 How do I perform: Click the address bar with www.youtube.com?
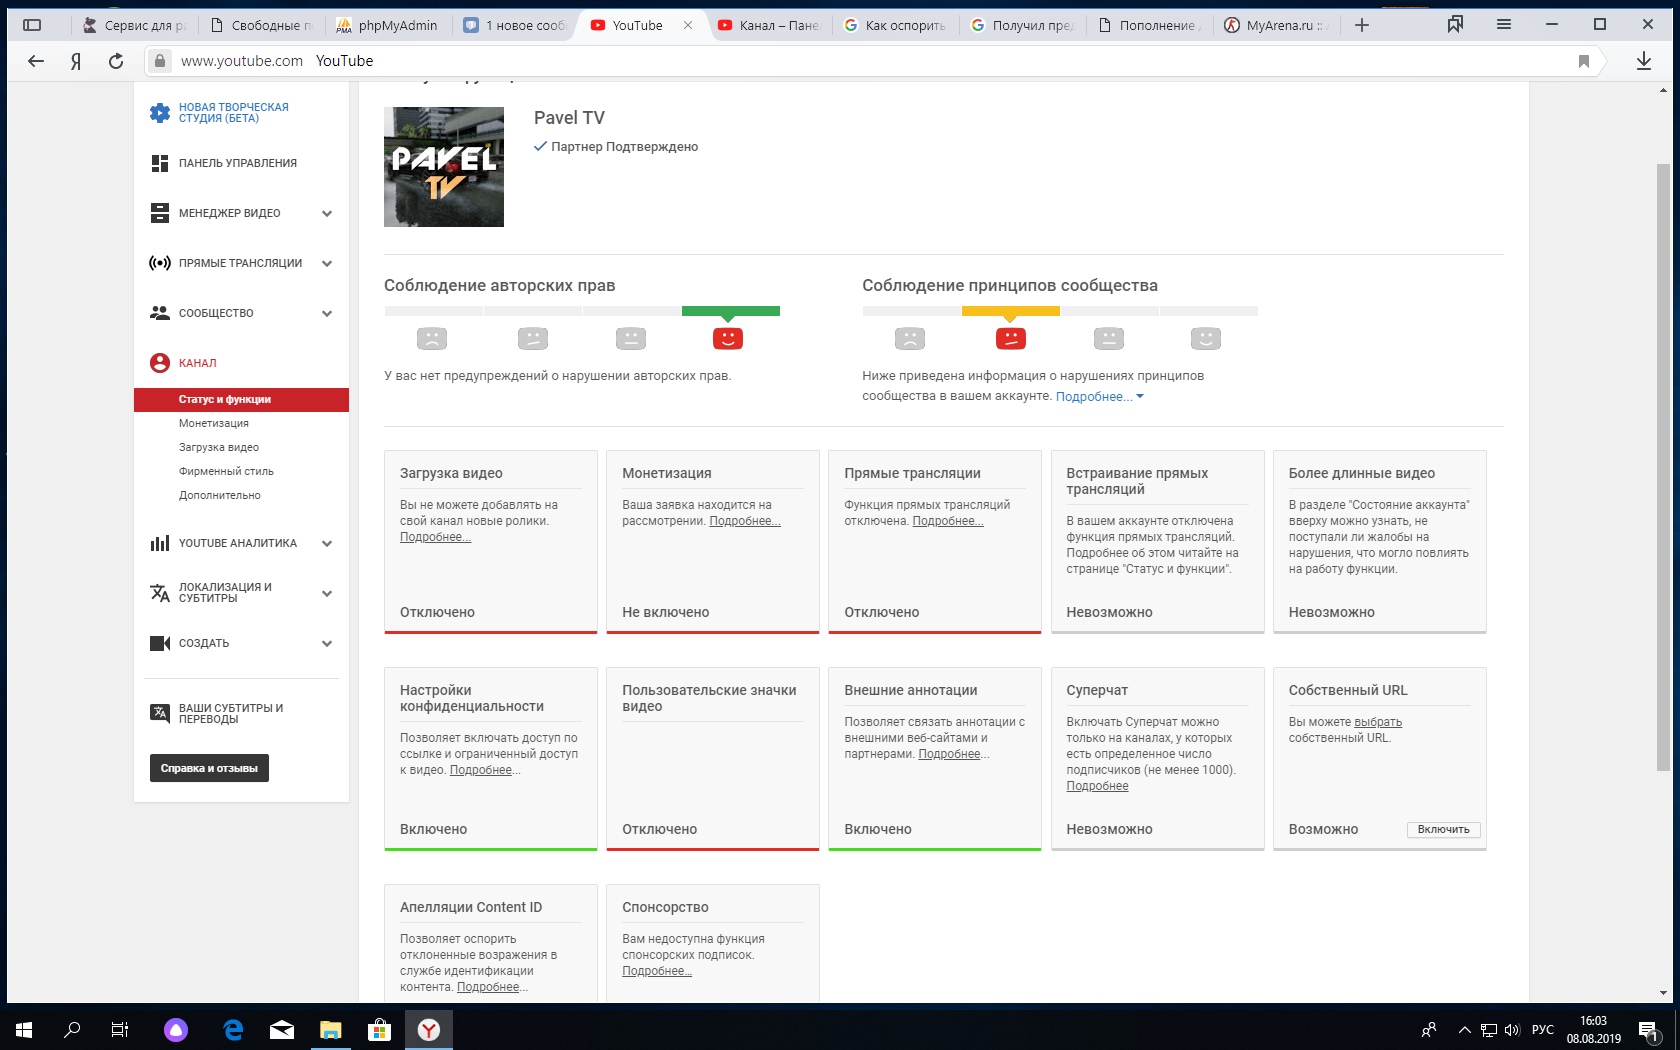click(870, 61)
